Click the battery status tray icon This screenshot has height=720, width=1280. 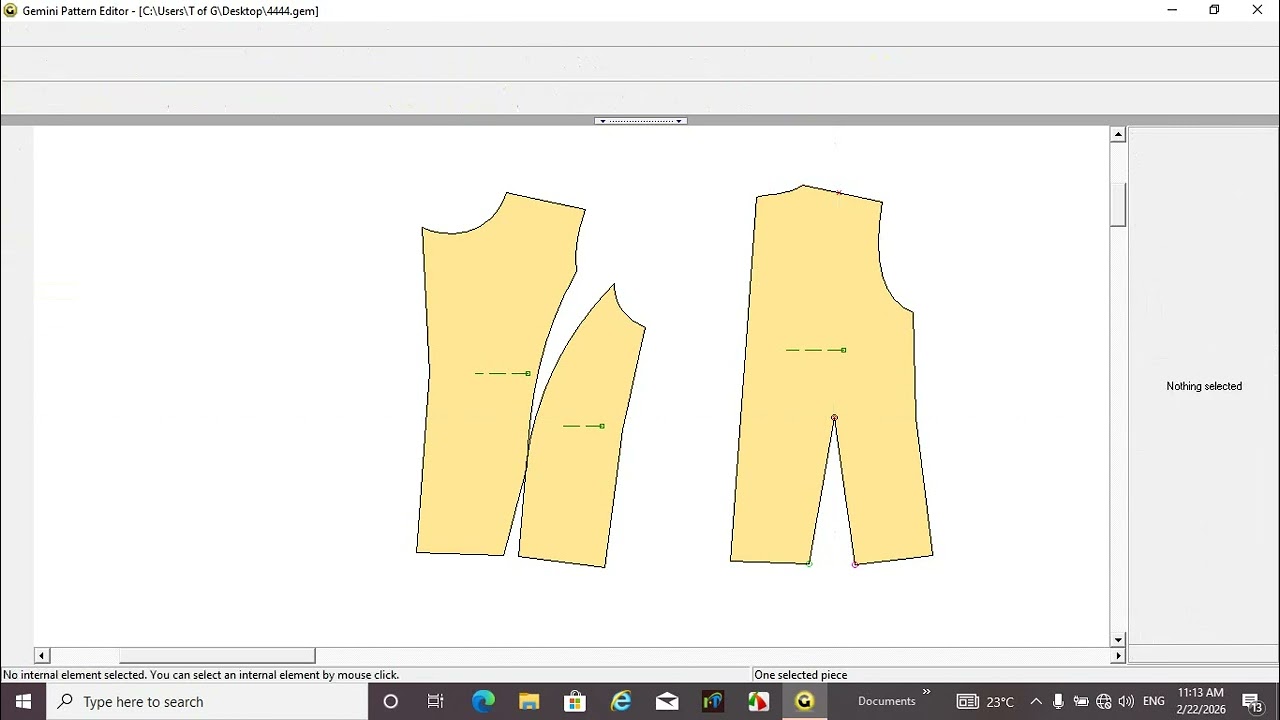point(1081,701)
